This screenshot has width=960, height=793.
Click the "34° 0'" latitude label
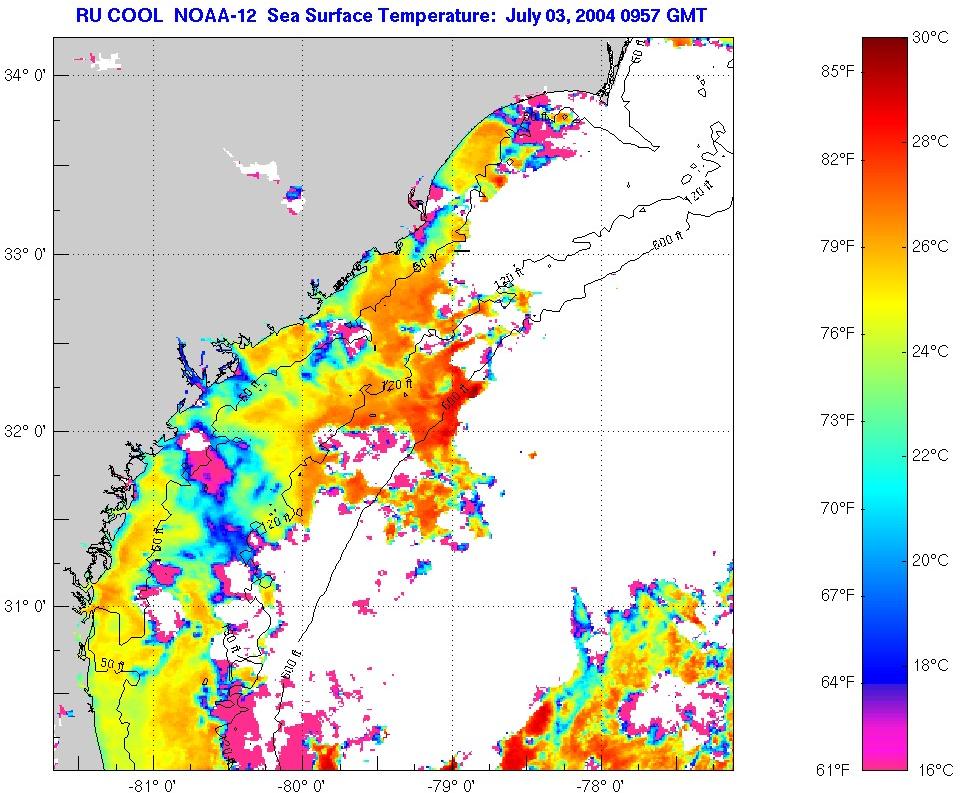point(25,75)
